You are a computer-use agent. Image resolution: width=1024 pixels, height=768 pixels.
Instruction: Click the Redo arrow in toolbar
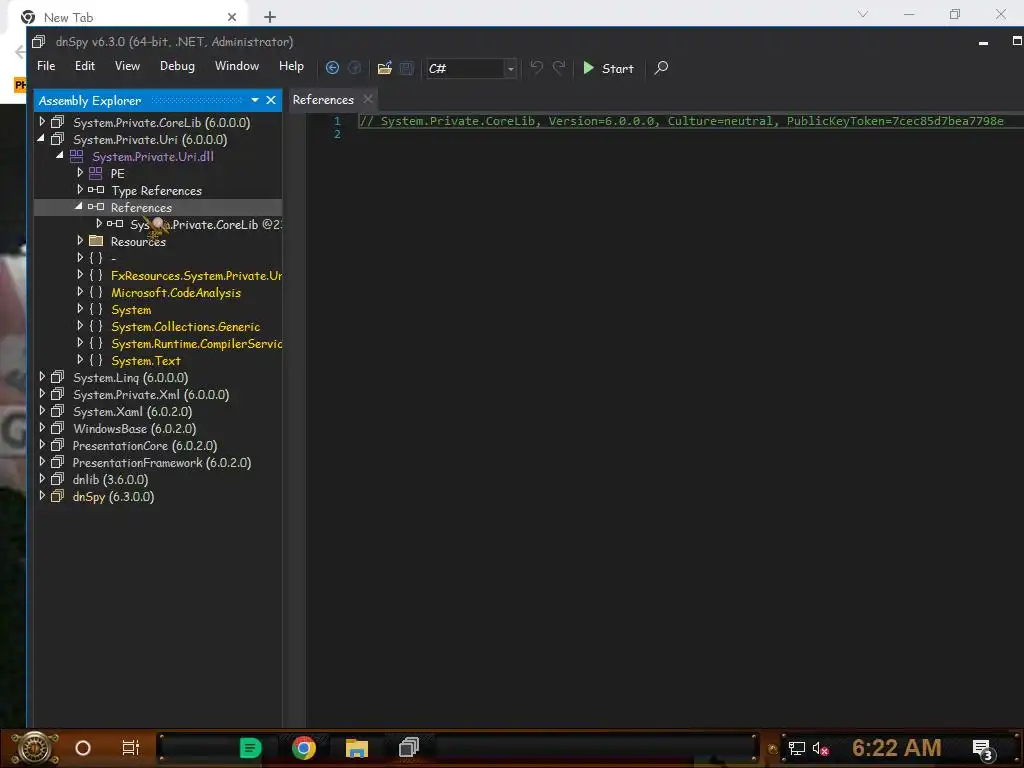(559, 68)
